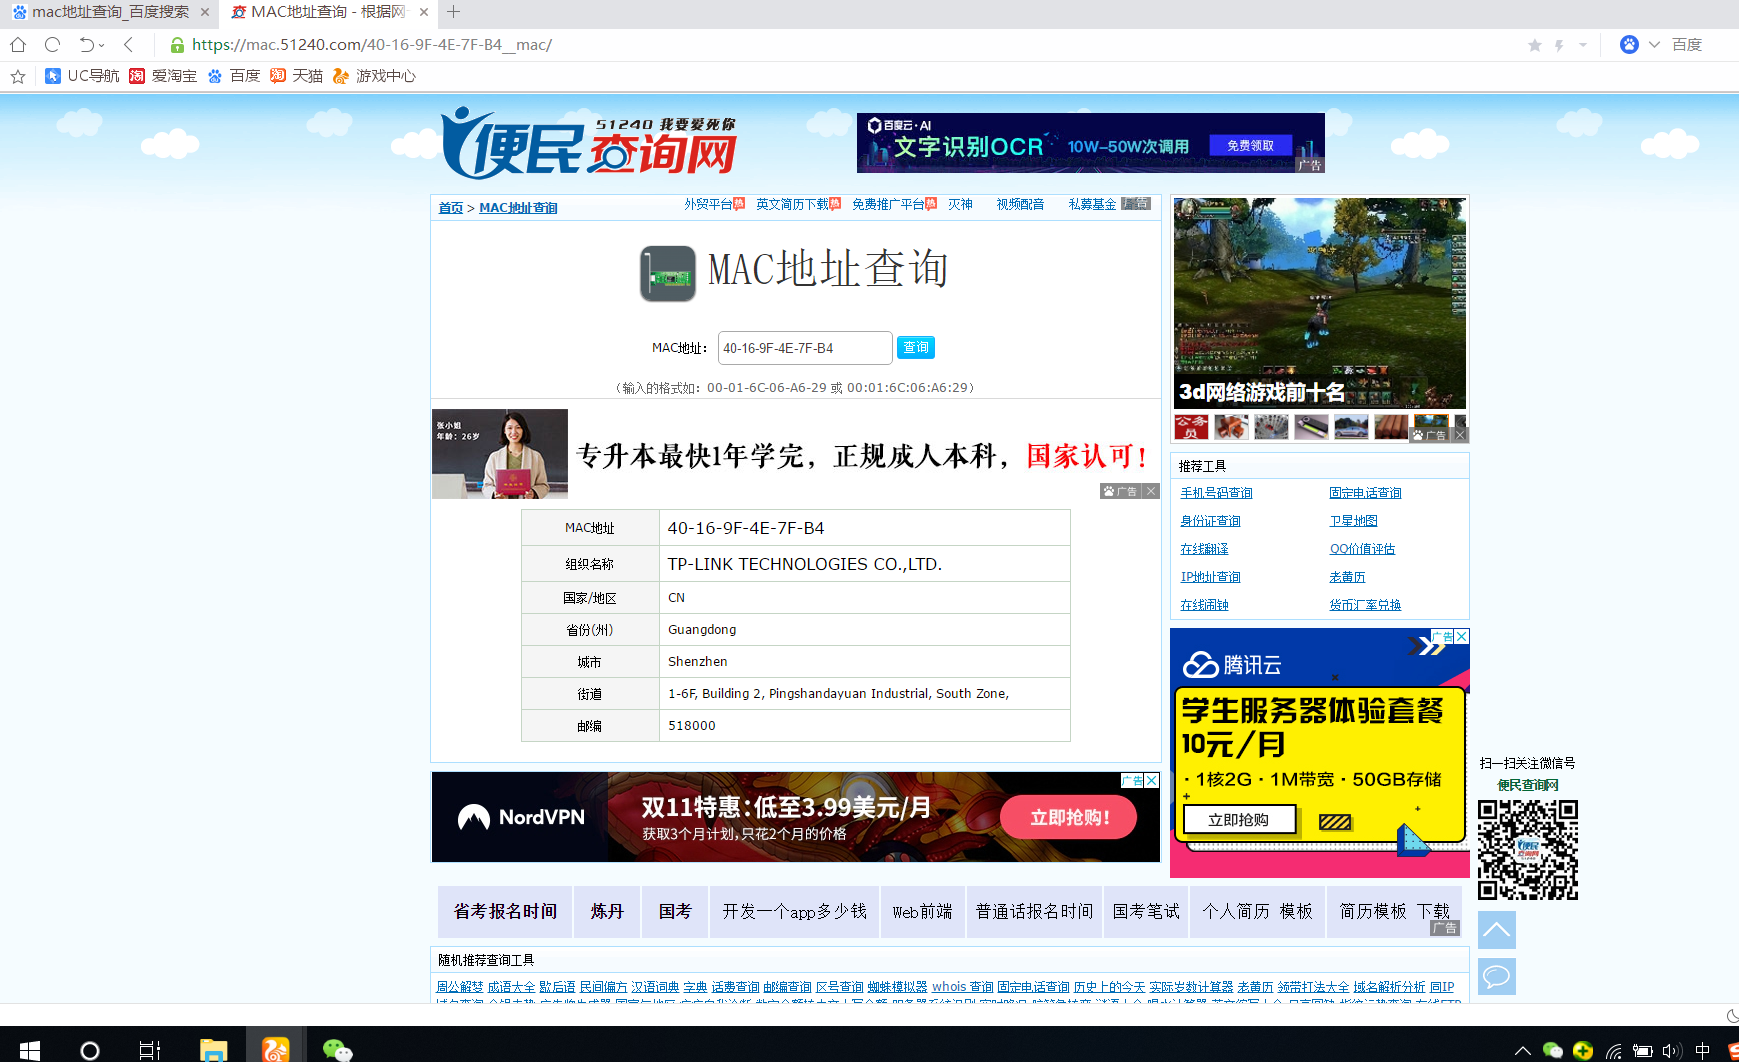Screen dimensions: 1739x1062
Task: Click the favorites star on bookmarks bar
Action: coord(17,76)
